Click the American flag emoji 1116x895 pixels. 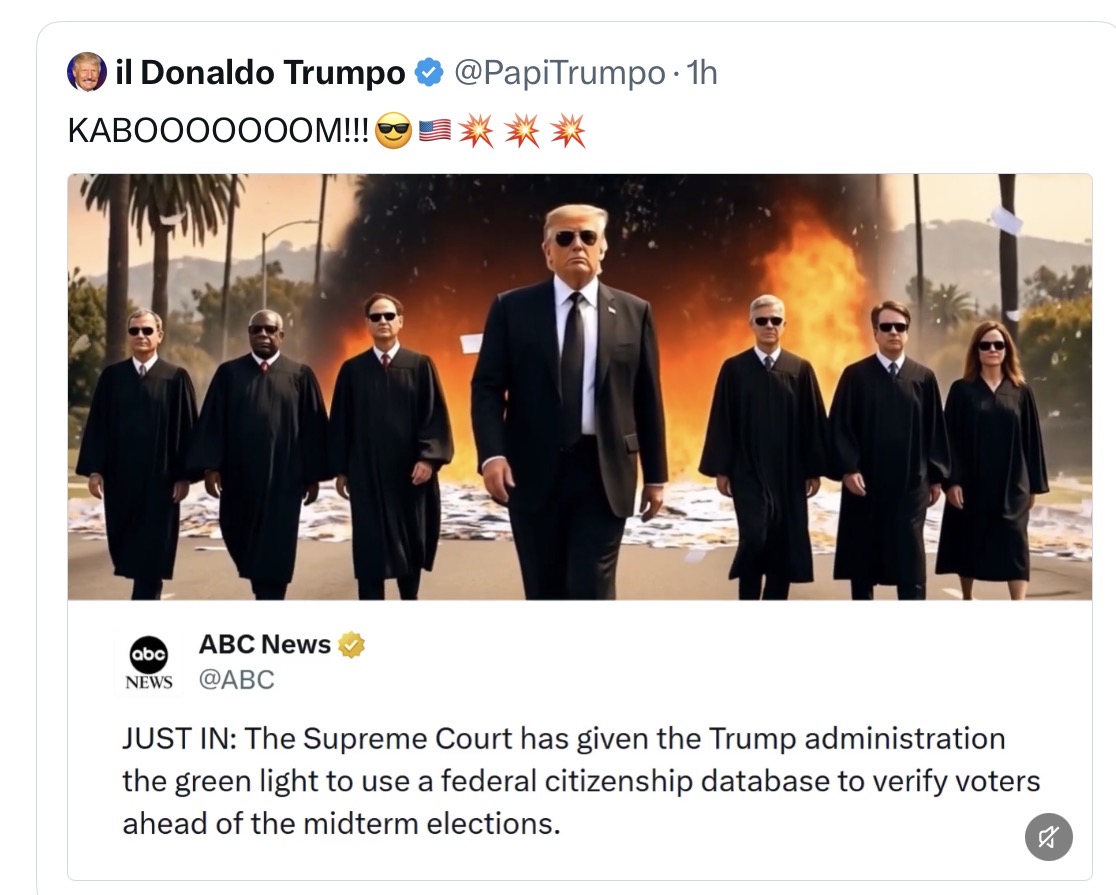point(434,131)
